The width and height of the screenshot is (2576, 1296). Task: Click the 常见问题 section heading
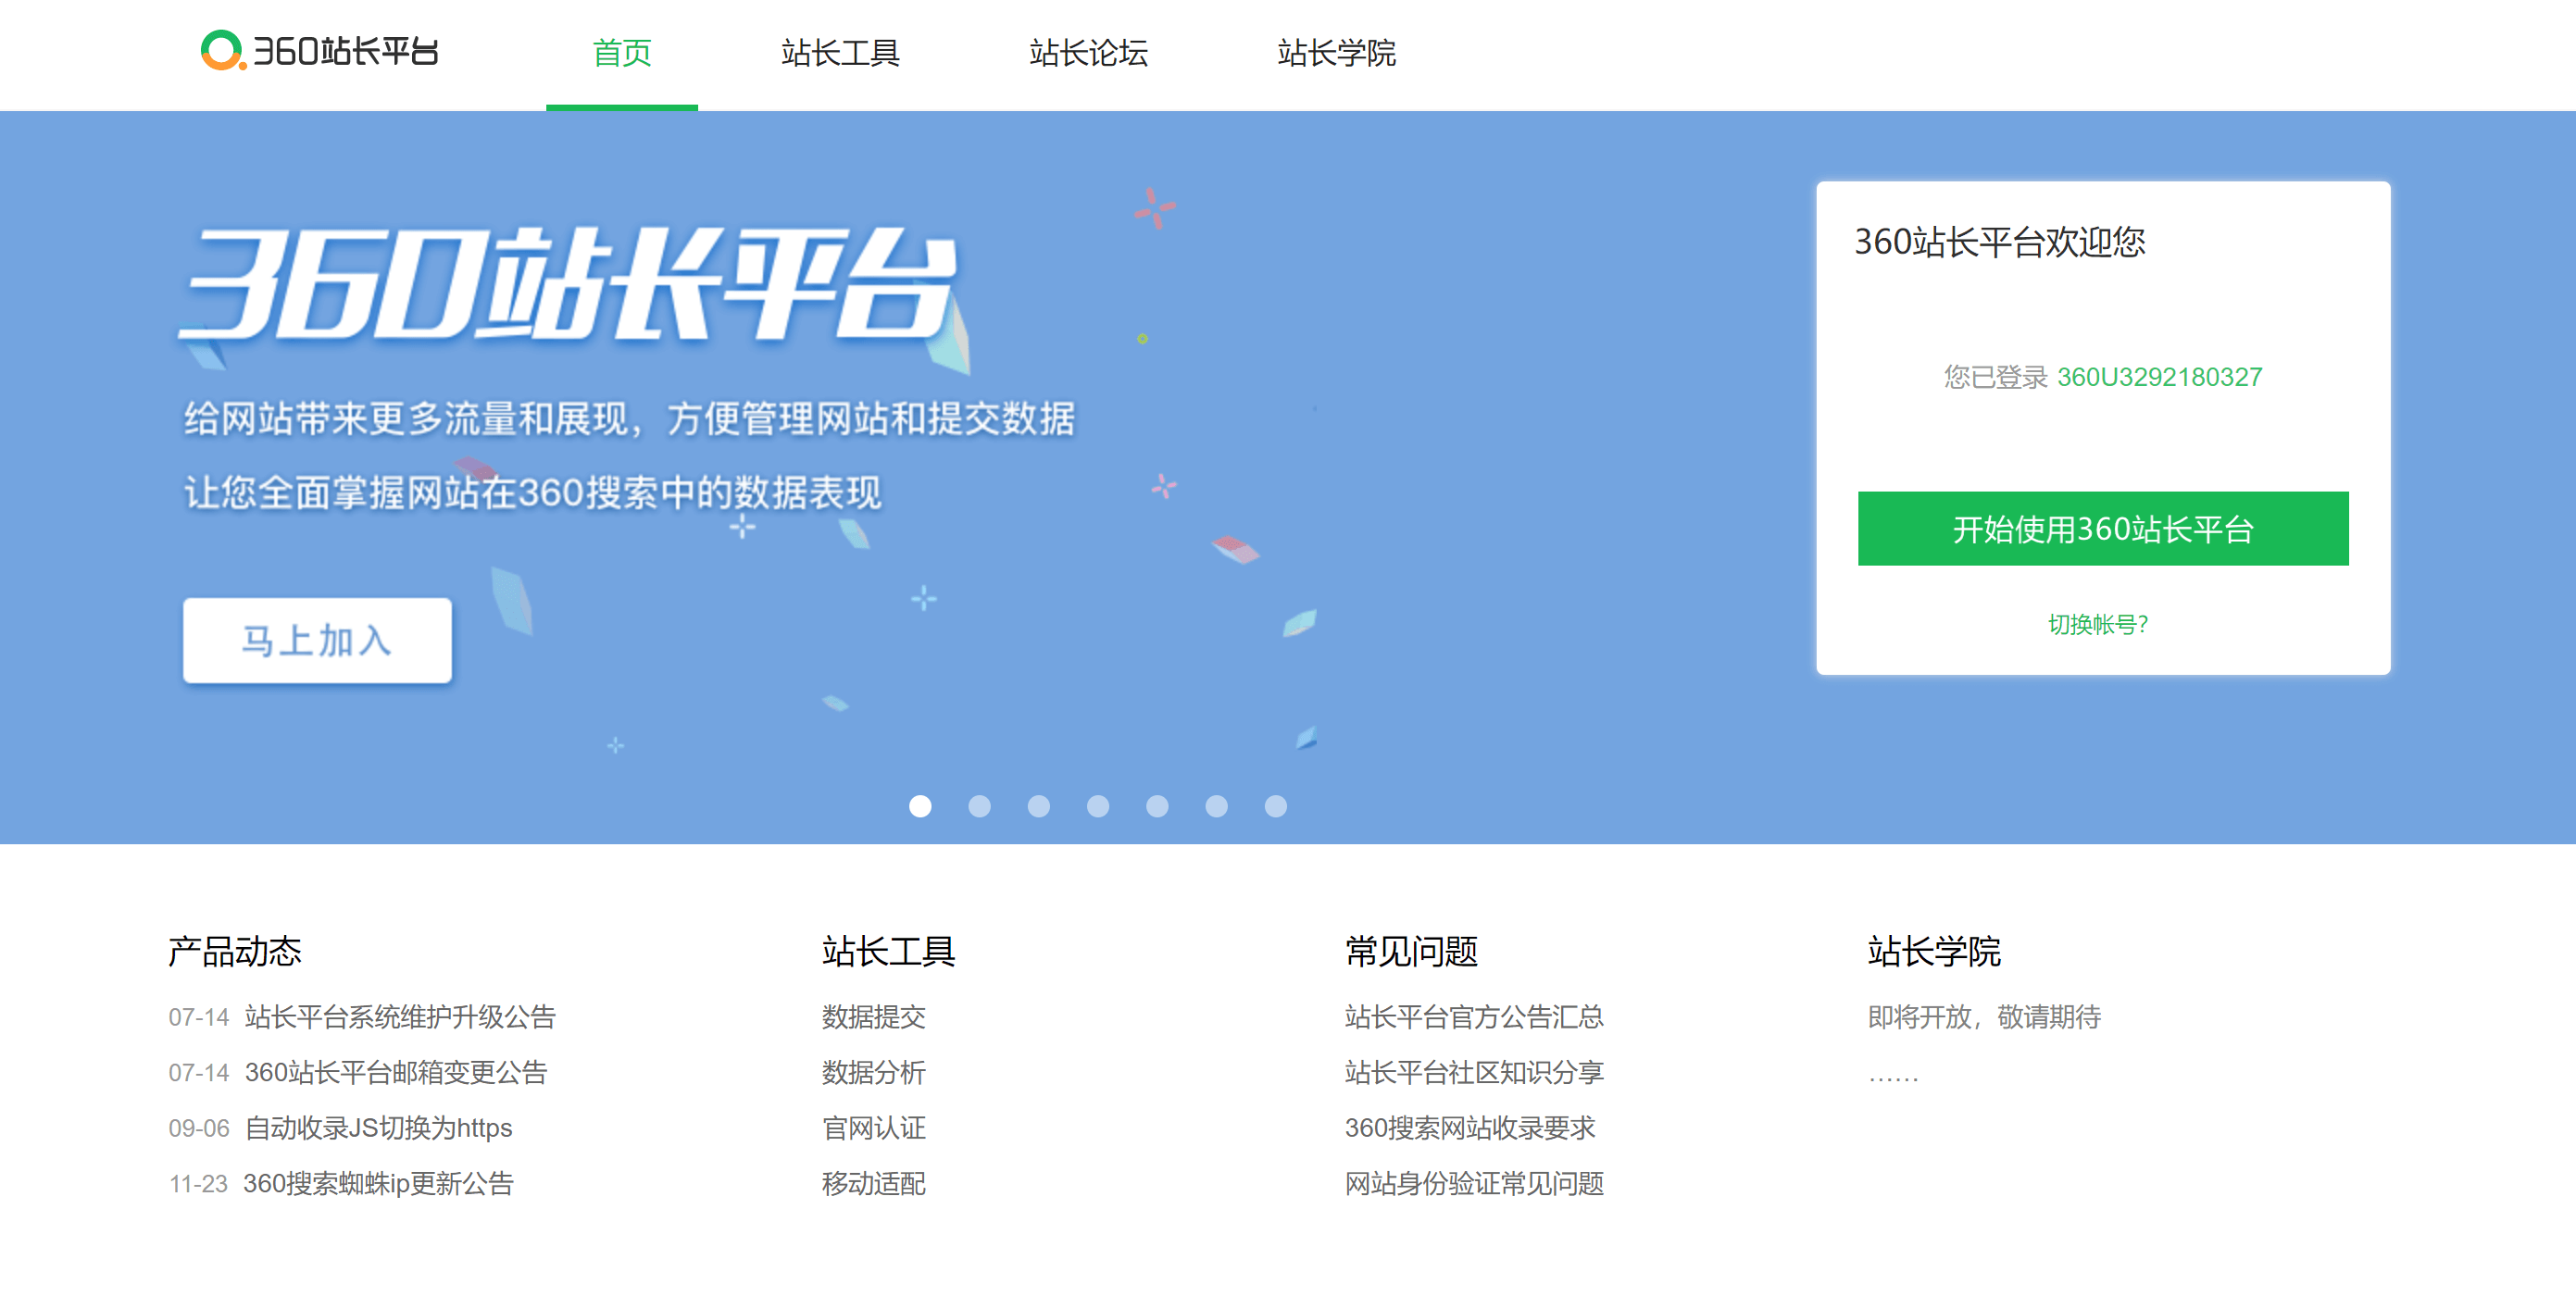click(x=1411, y=951)
